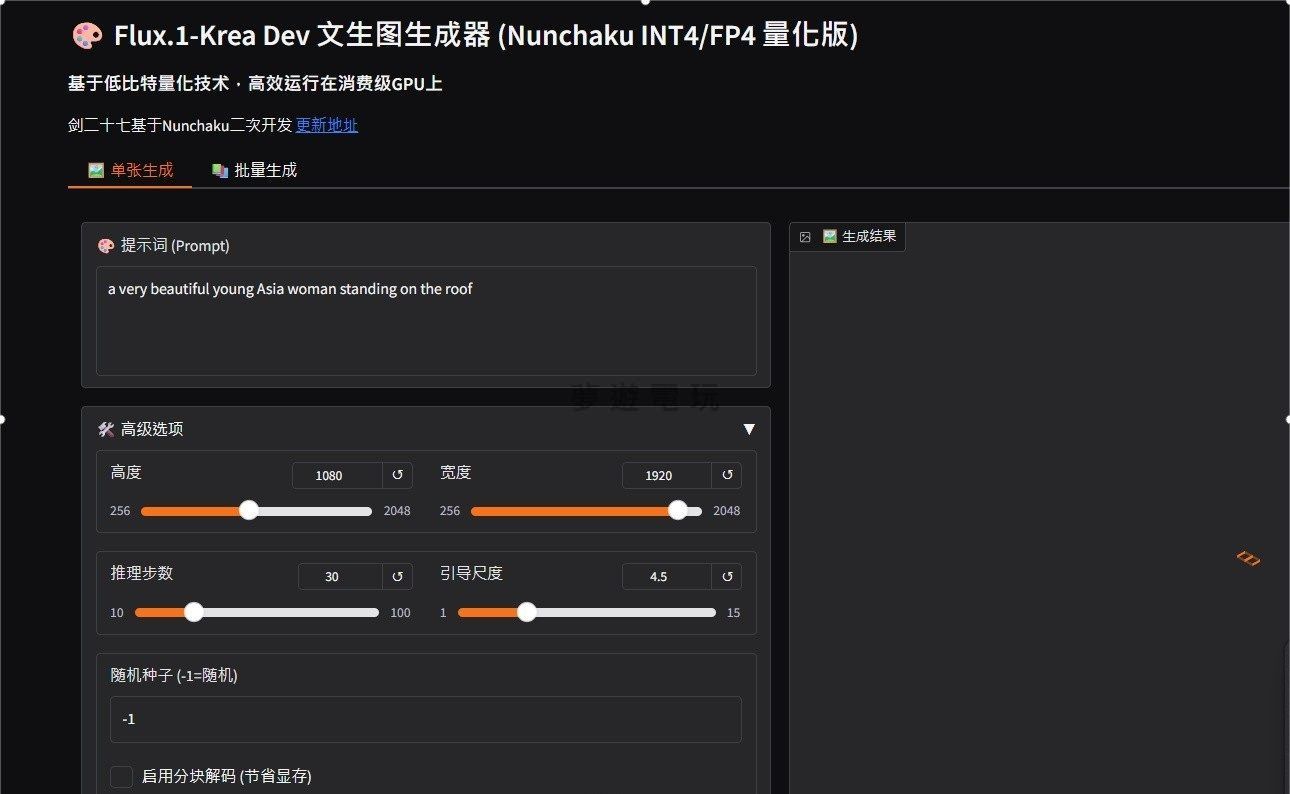
Task: Select the 单张生成 tab
Action: [131, 170]
